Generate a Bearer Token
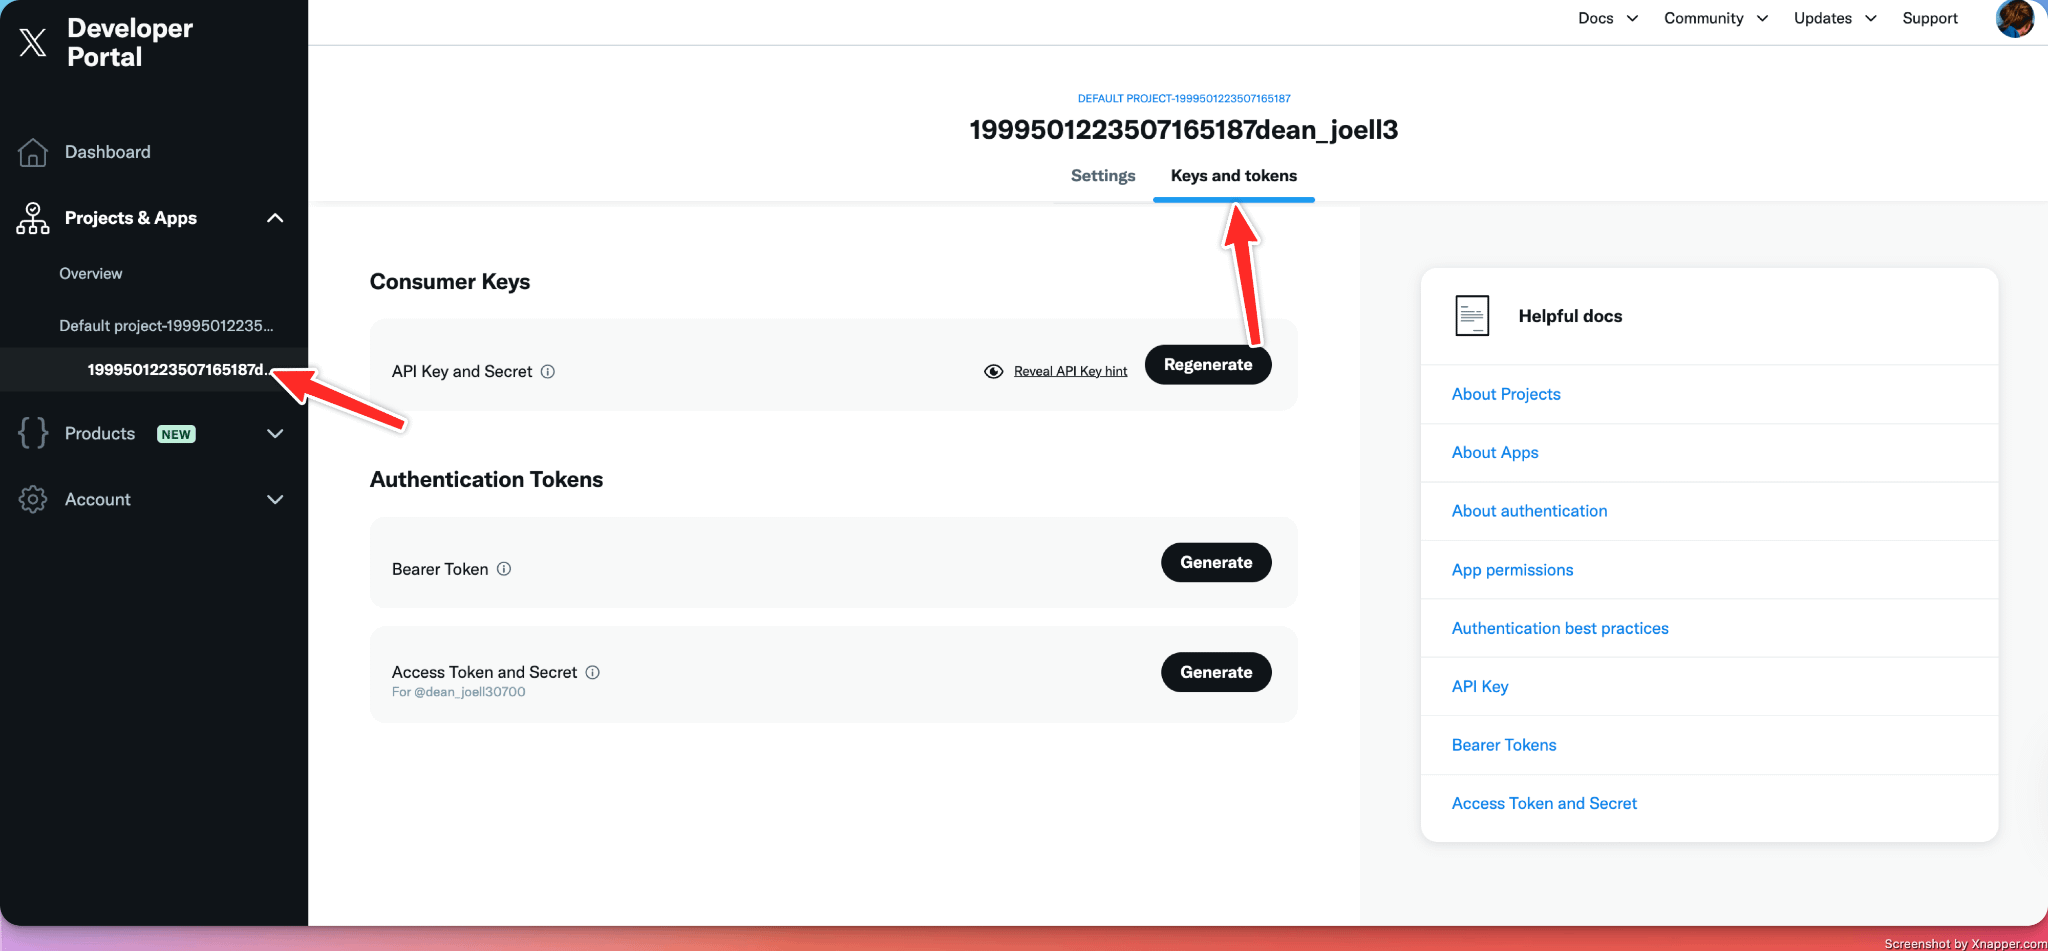This screenshot has height=951, width=2048. pyautogui.click(x=1215, y=562)
